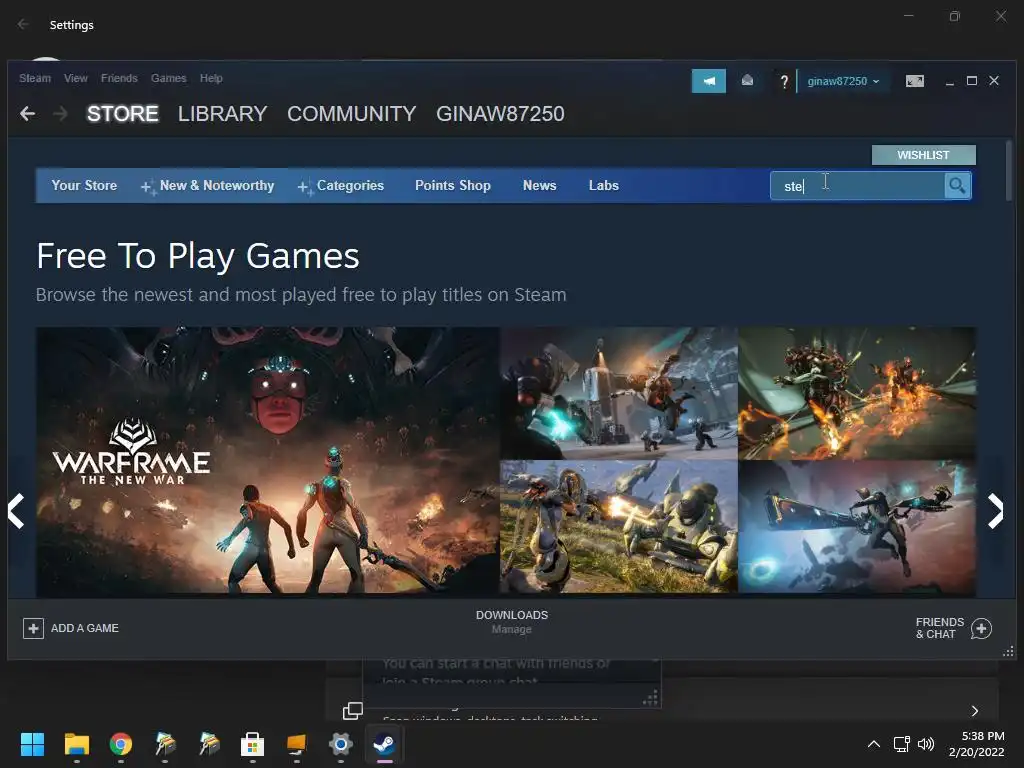Open the Steam inbox envelope icon
This screenshot has width=1024, height=768.
click(x=747, y=80)
